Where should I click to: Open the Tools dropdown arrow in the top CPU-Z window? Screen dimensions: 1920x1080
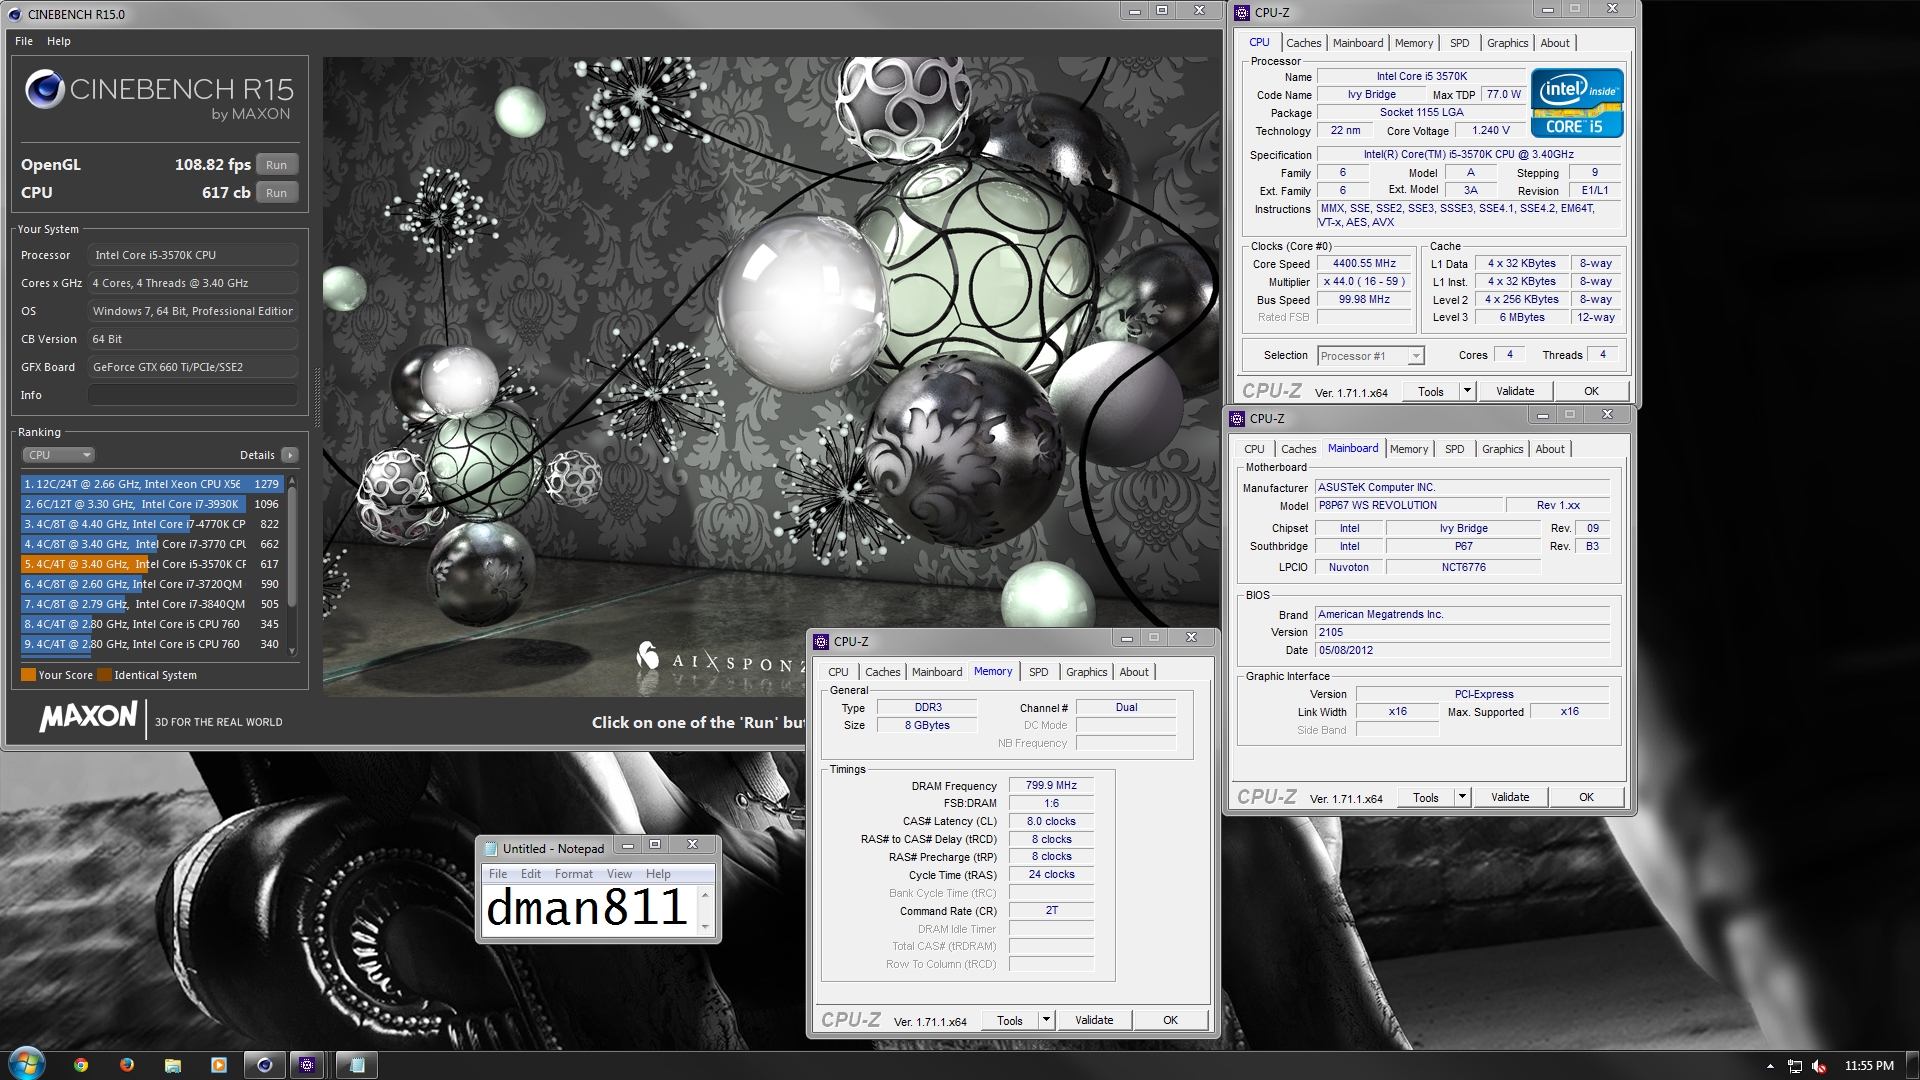pyautogui.click(x=1467, y=391)
